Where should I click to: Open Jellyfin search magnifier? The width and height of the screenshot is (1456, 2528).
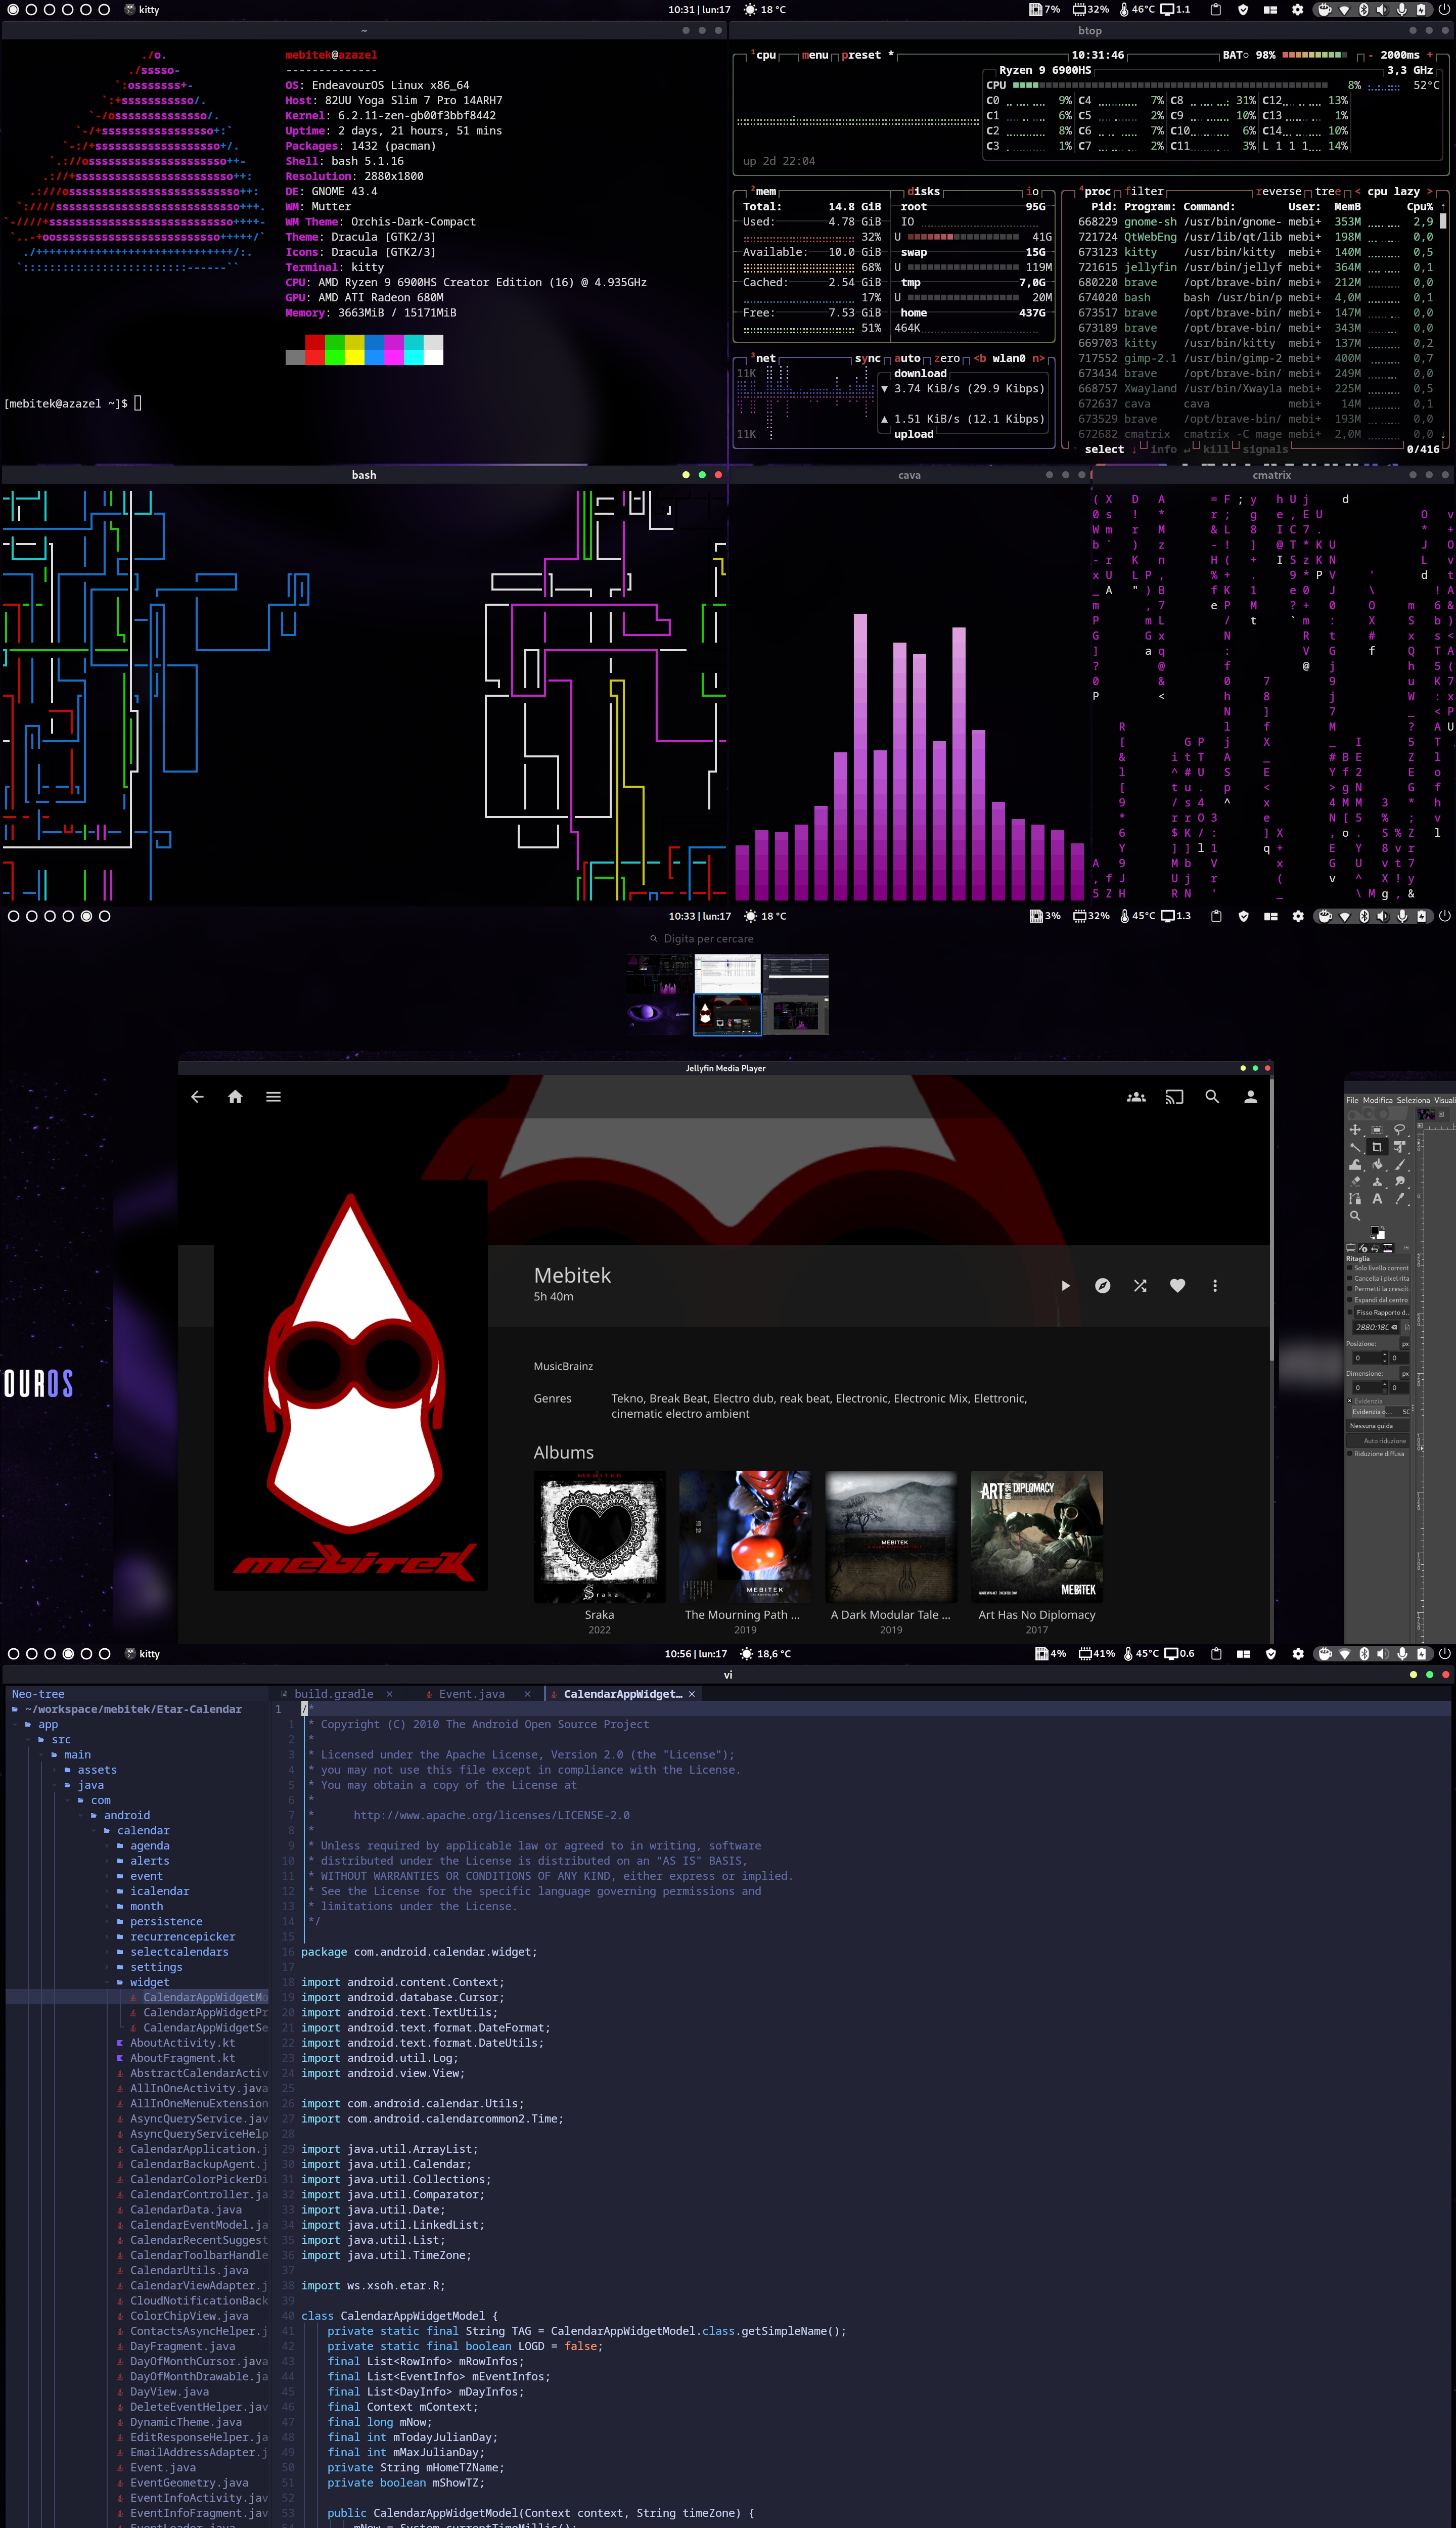click(1212, 1097)
